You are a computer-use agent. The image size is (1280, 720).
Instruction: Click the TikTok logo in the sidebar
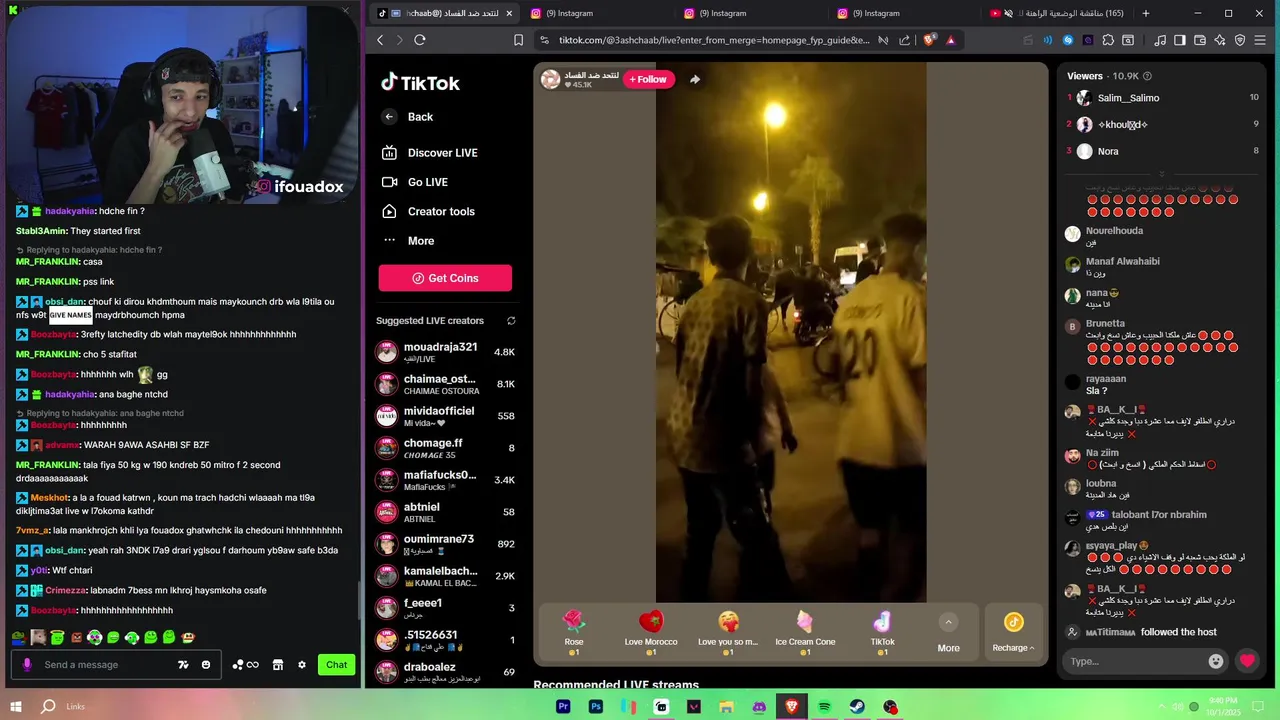click(x=420, y=83)
